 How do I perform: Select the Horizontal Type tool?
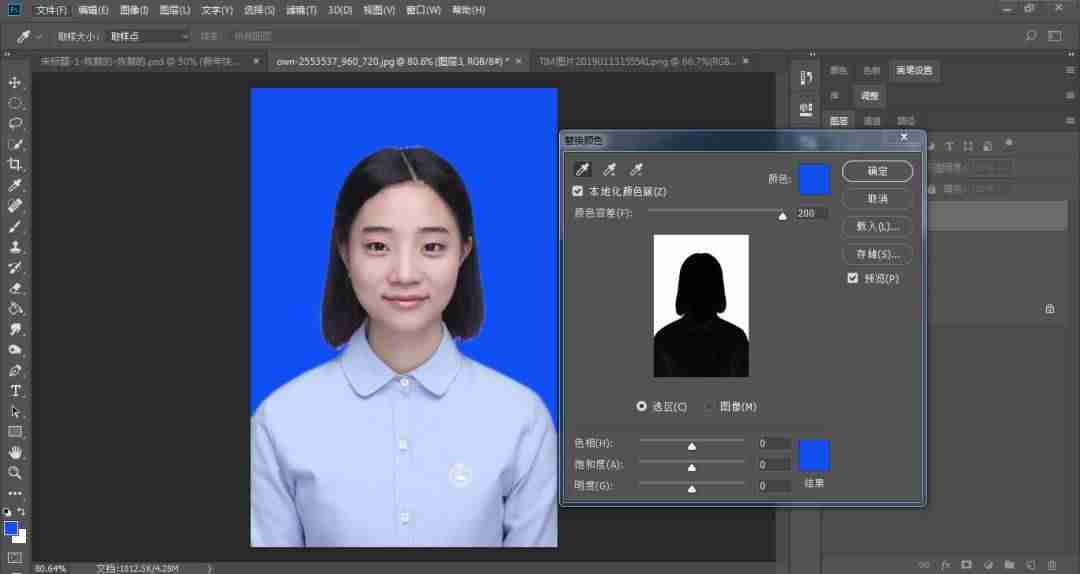pos(14,391)
